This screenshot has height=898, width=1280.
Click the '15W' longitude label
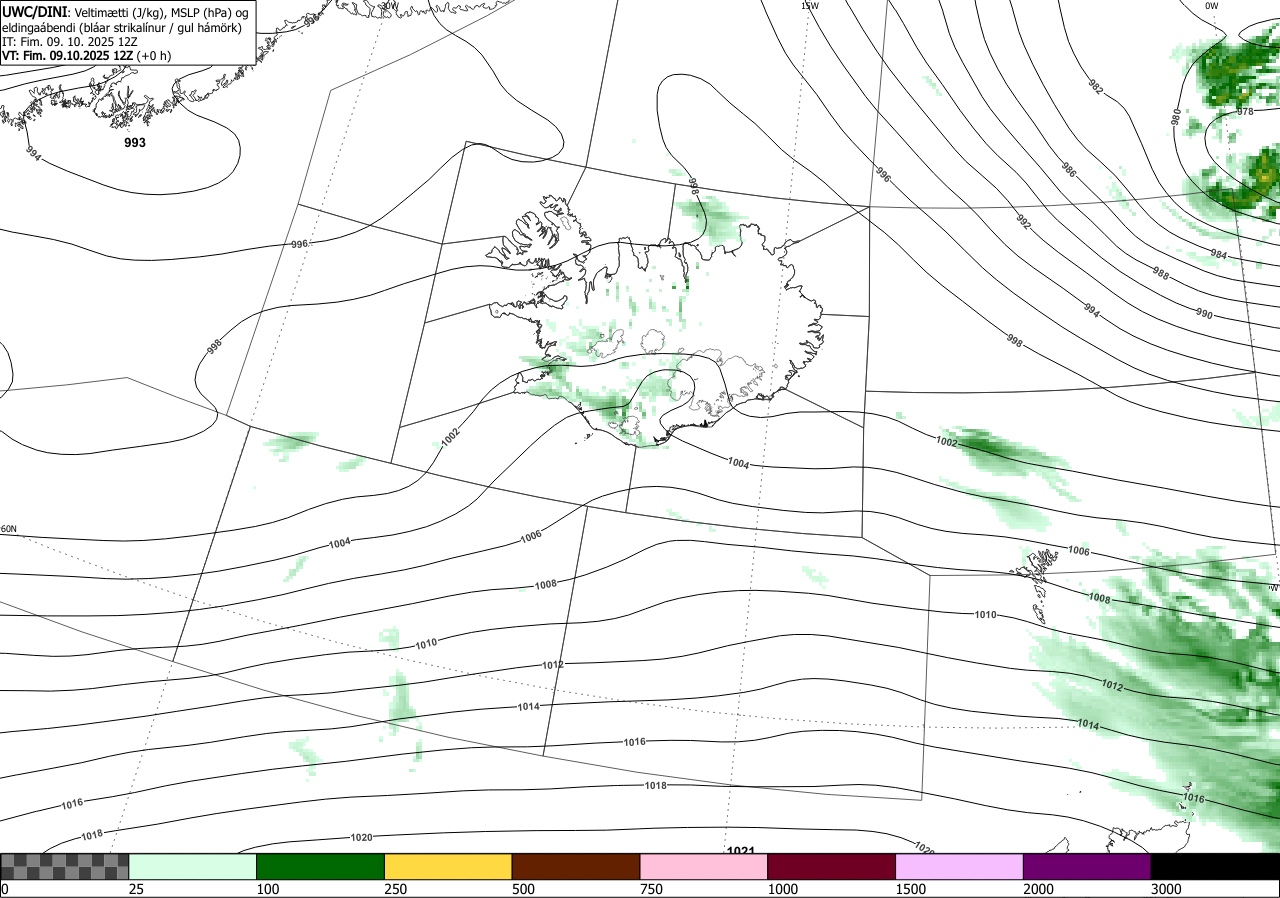pyautogui.click(x=809, y=6)
